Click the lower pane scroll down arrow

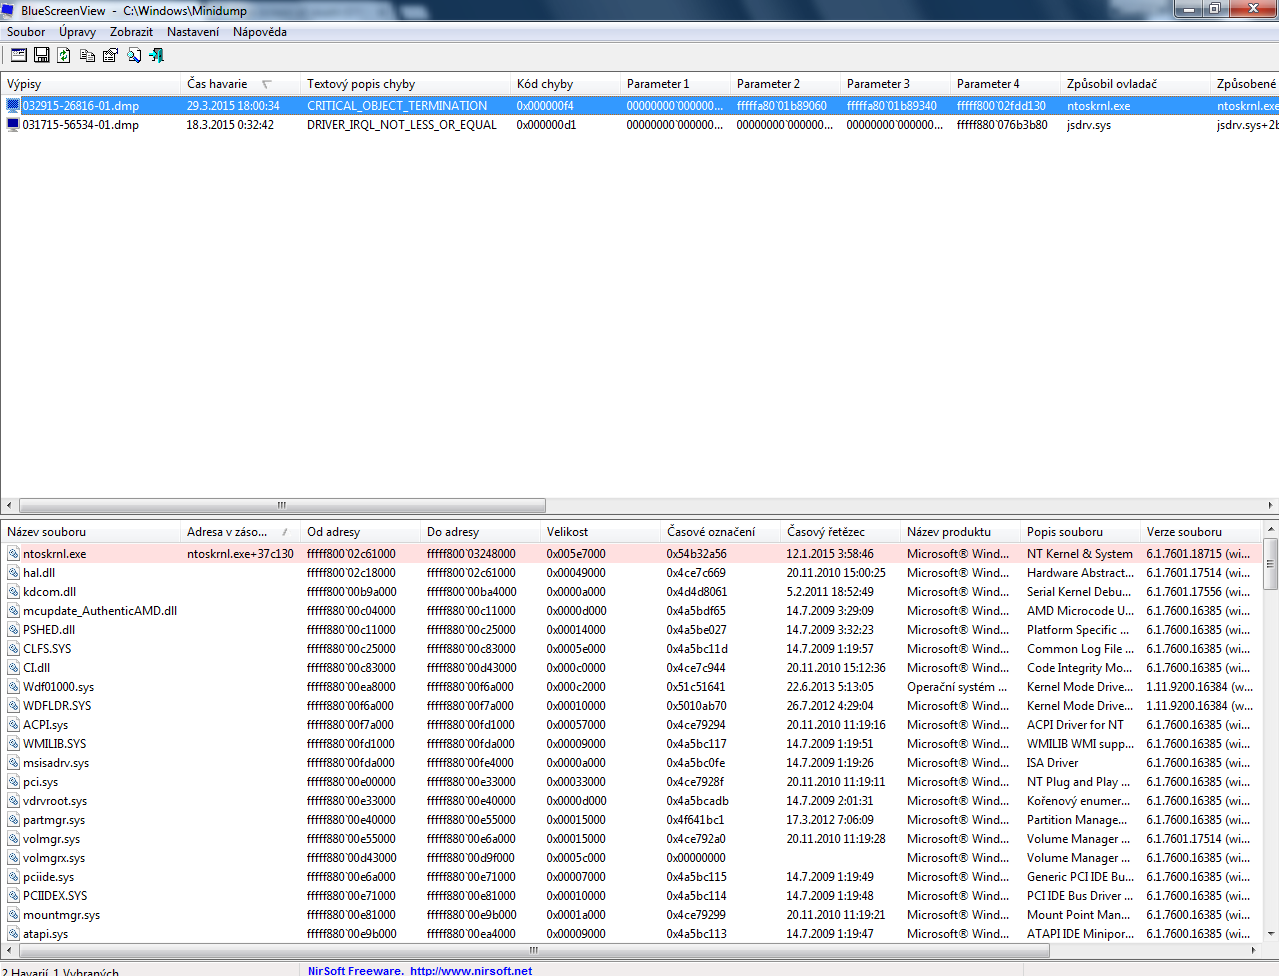(1270, 934)
